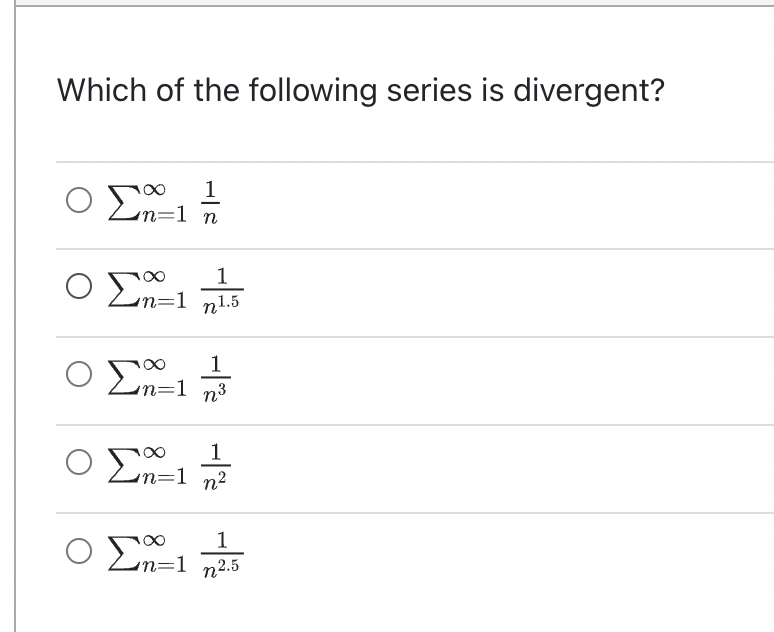Choose the radio button for series 1/n^3
The width and height of the screenshot is (774, 632).
[79, 374]
